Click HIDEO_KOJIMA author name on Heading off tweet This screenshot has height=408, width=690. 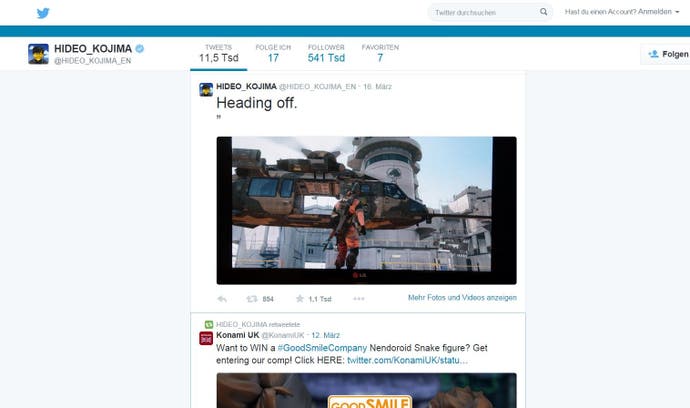point(246,86)
